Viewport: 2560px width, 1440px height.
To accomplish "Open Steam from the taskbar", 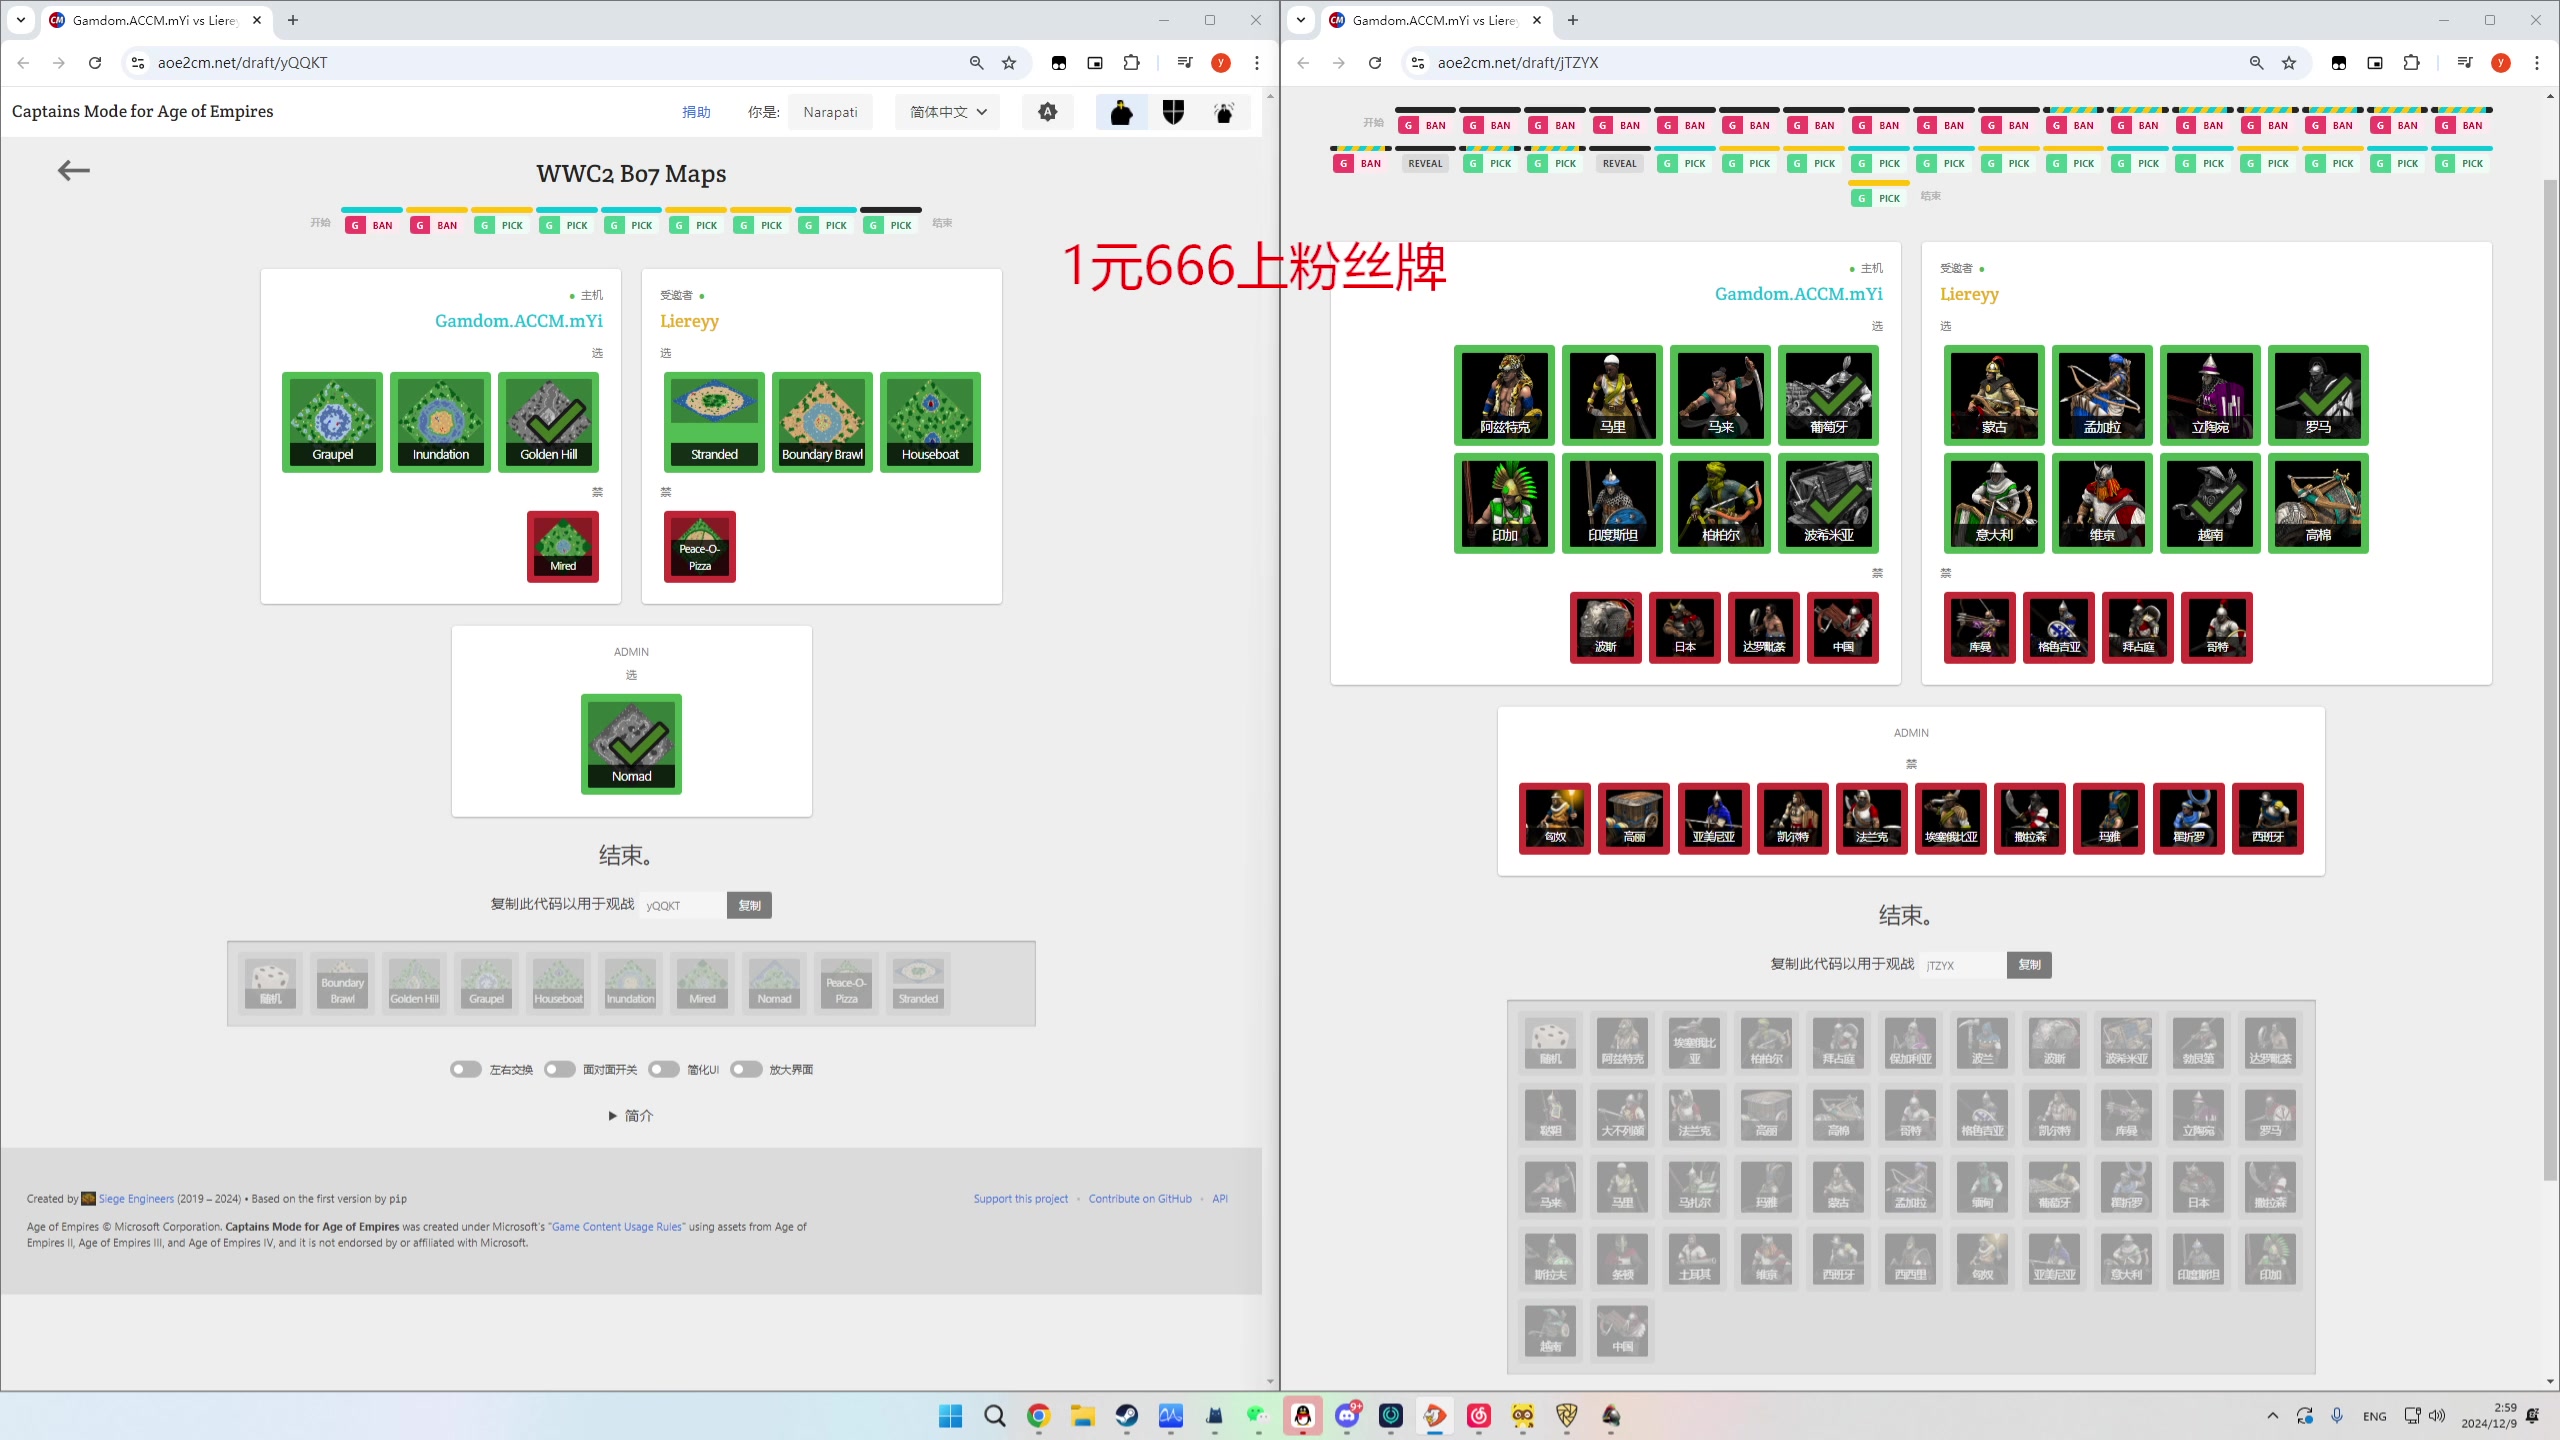I will (x=1126, y=1415).
